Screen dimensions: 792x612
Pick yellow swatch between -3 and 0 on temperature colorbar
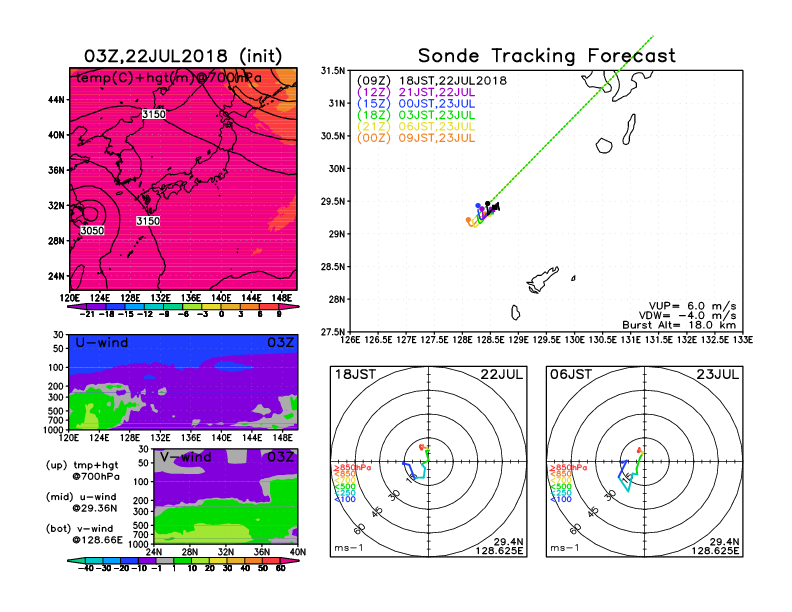point(212,307)
